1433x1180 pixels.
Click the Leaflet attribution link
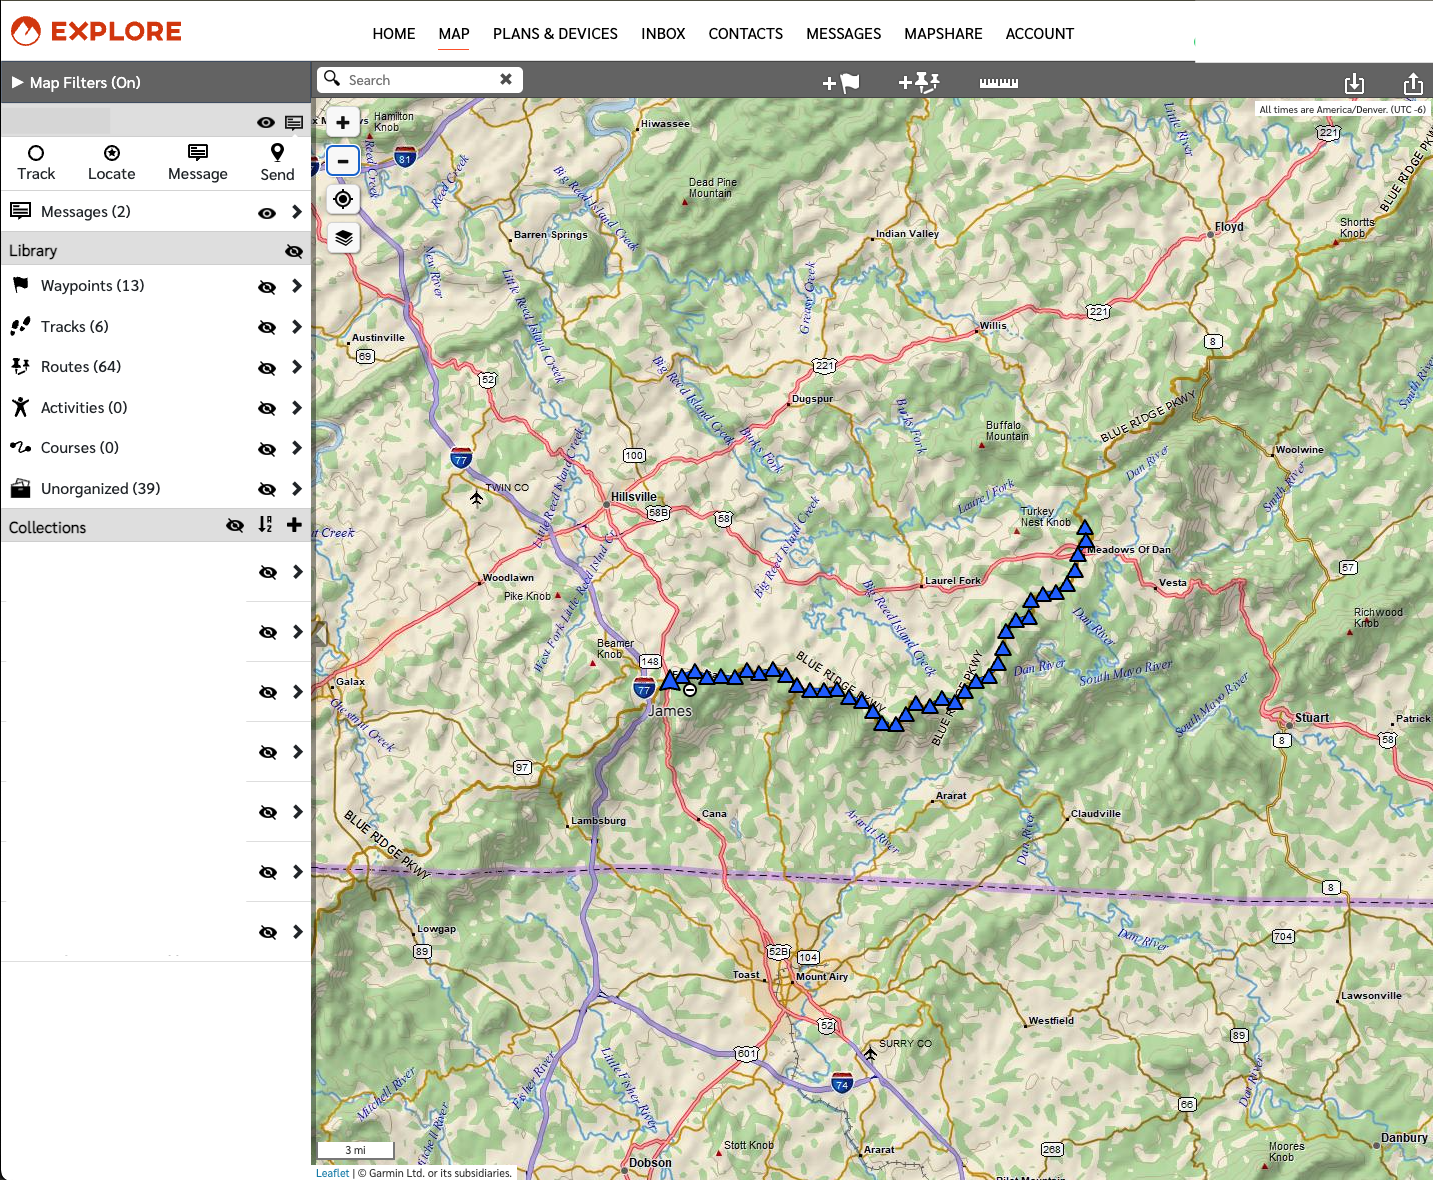point(332,1172)
